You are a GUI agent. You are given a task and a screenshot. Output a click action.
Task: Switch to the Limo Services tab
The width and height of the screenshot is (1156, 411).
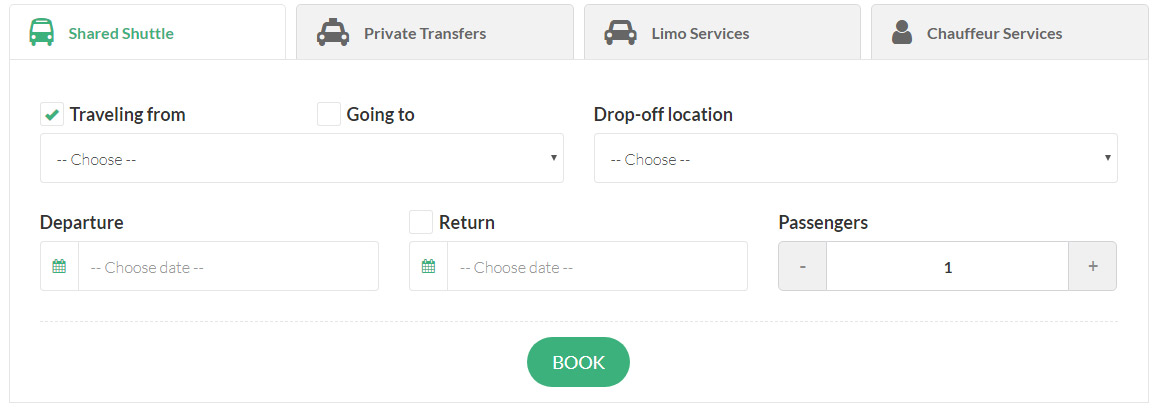[722, 32]
